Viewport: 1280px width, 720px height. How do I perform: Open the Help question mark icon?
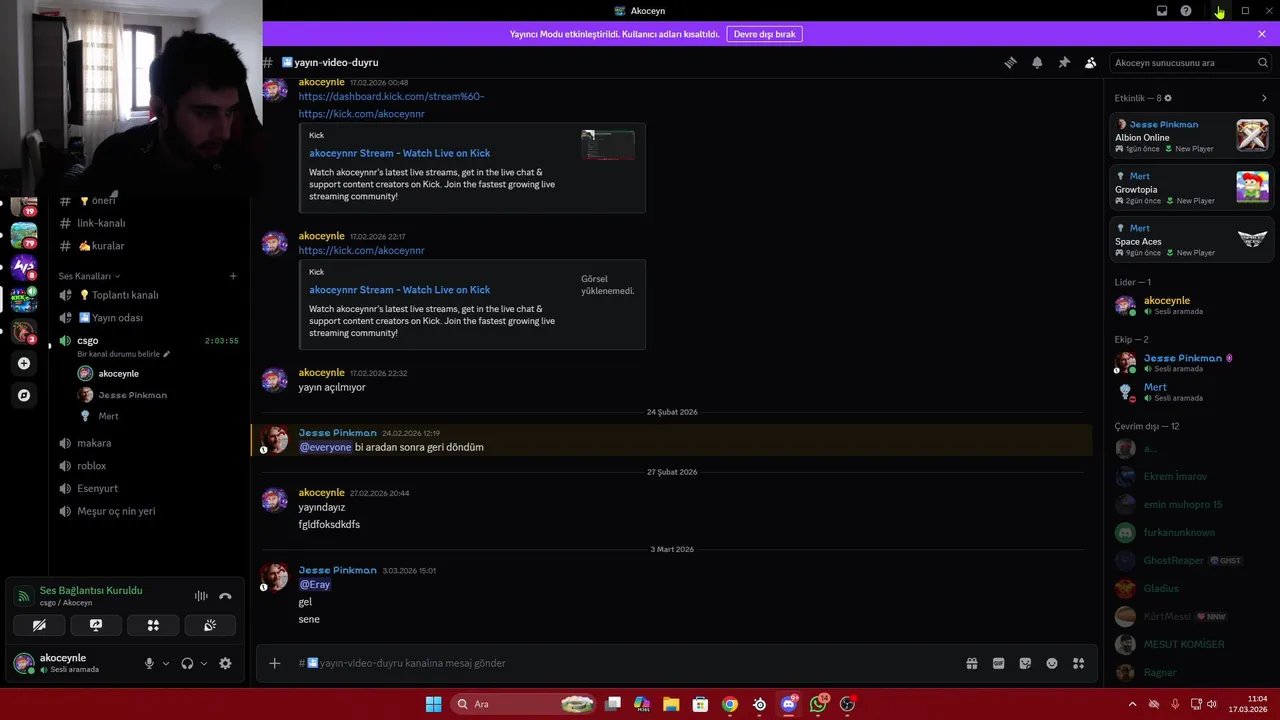[x=1186, y=11]
